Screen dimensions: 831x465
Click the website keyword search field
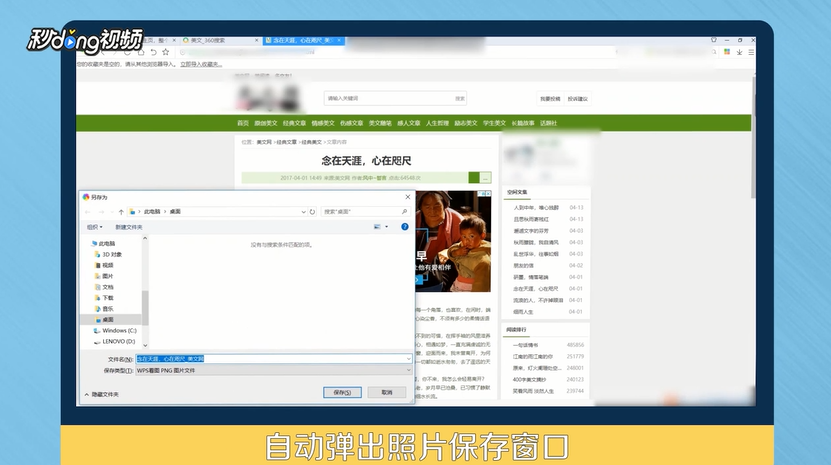point(388,98)
